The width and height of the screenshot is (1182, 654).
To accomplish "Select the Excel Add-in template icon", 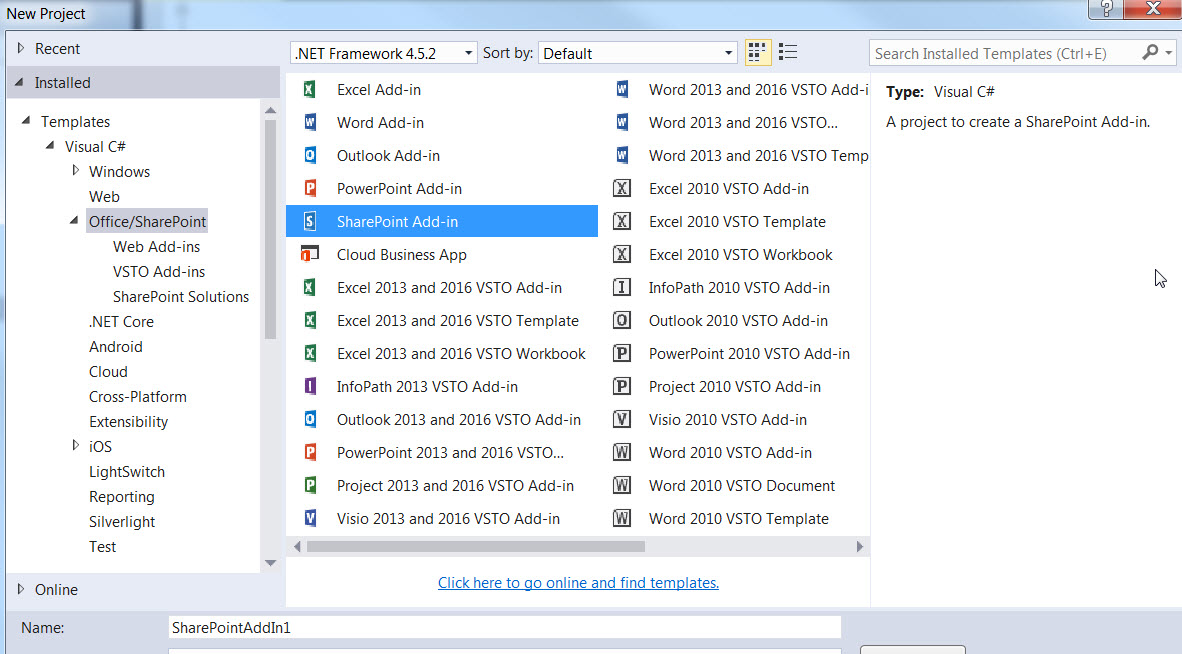I will tap(310, 90).
